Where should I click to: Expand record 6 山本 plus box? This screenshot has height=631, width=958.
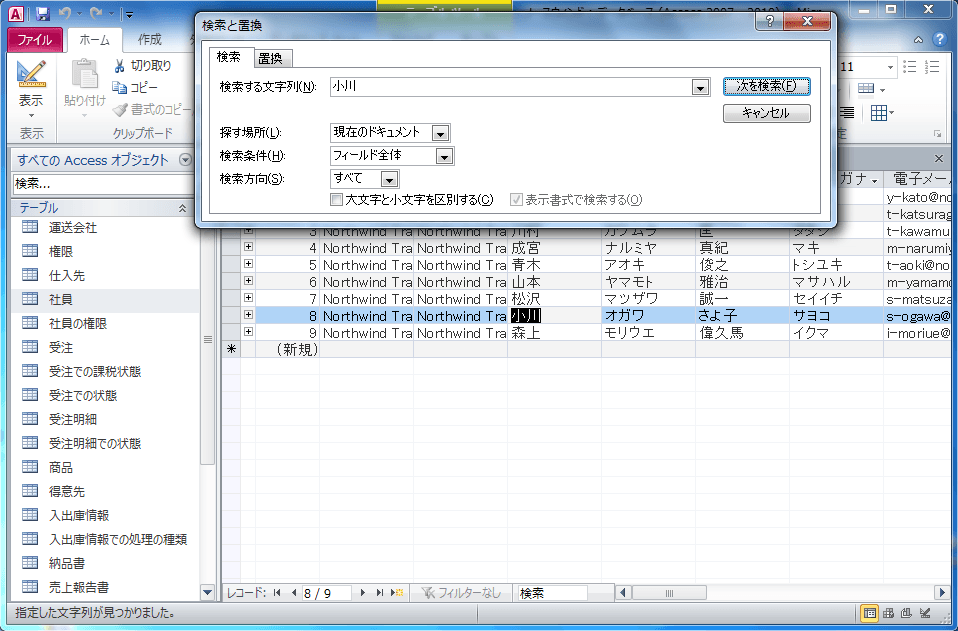(249, 281)
